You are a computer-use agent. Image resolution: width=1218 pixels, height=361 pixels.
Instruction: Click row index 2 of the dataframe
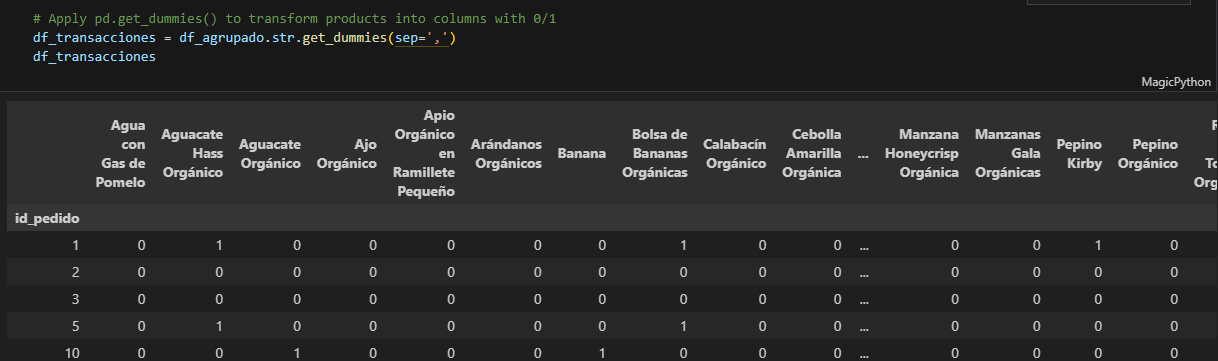point(76,271)
